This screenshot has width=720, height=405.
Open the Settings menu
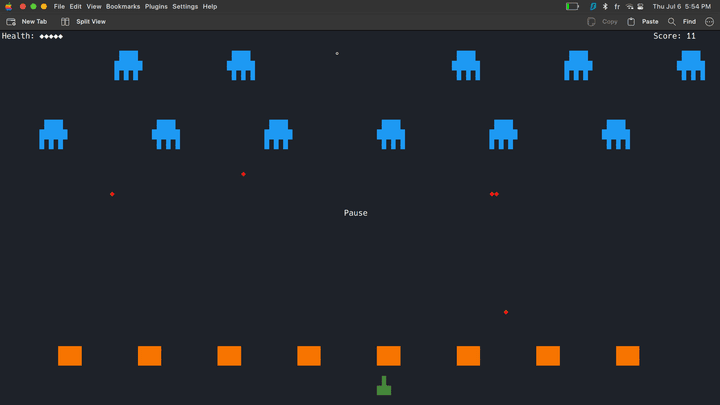click(185, 6)
